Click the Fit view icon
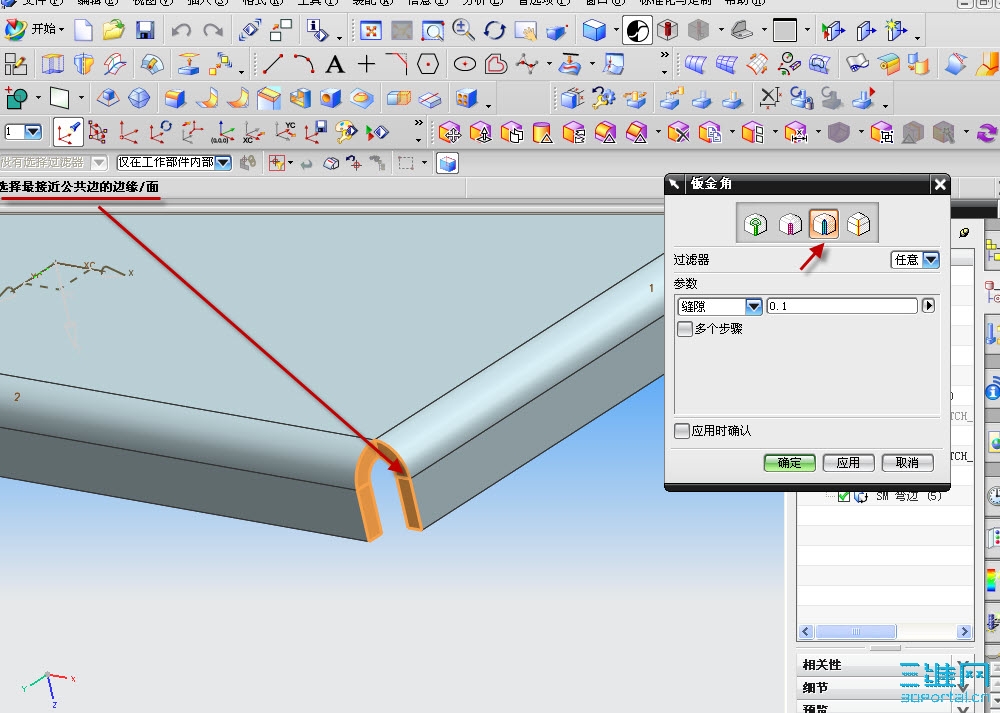The width and height of the screenshot is (1000, 713). [371, 30]
